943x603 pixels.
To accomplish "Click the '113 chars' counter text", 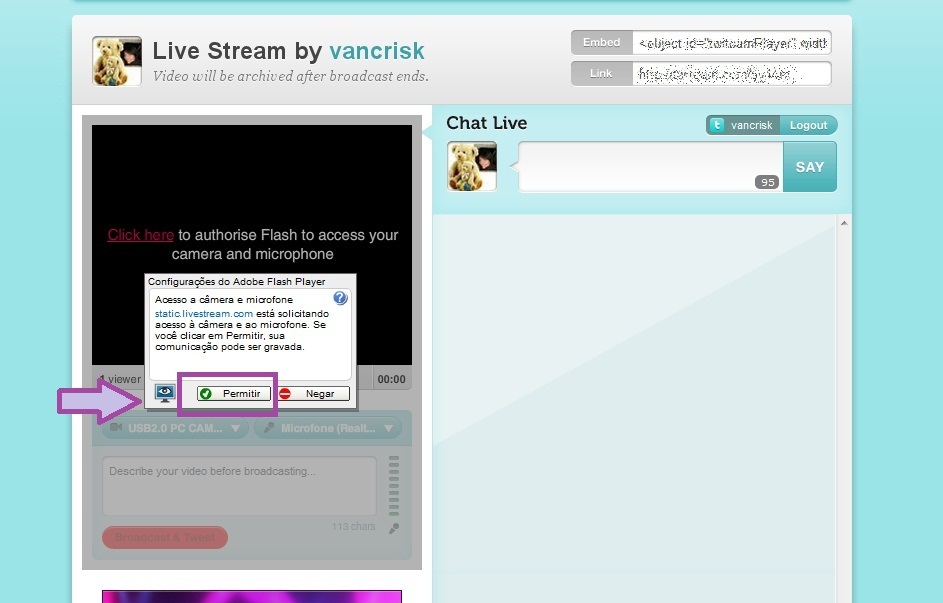I will pyautogui.click(x=353, y=527).
